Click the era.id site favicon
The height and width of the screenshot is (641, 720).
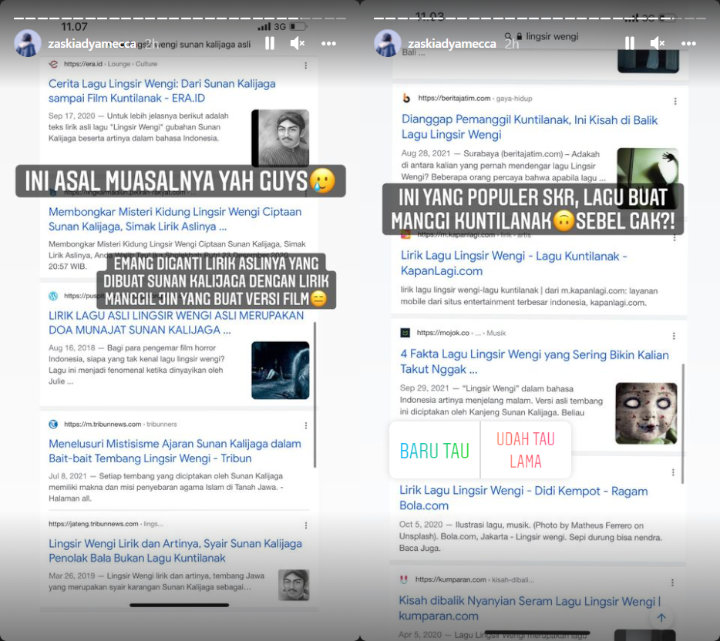[53, 64]
